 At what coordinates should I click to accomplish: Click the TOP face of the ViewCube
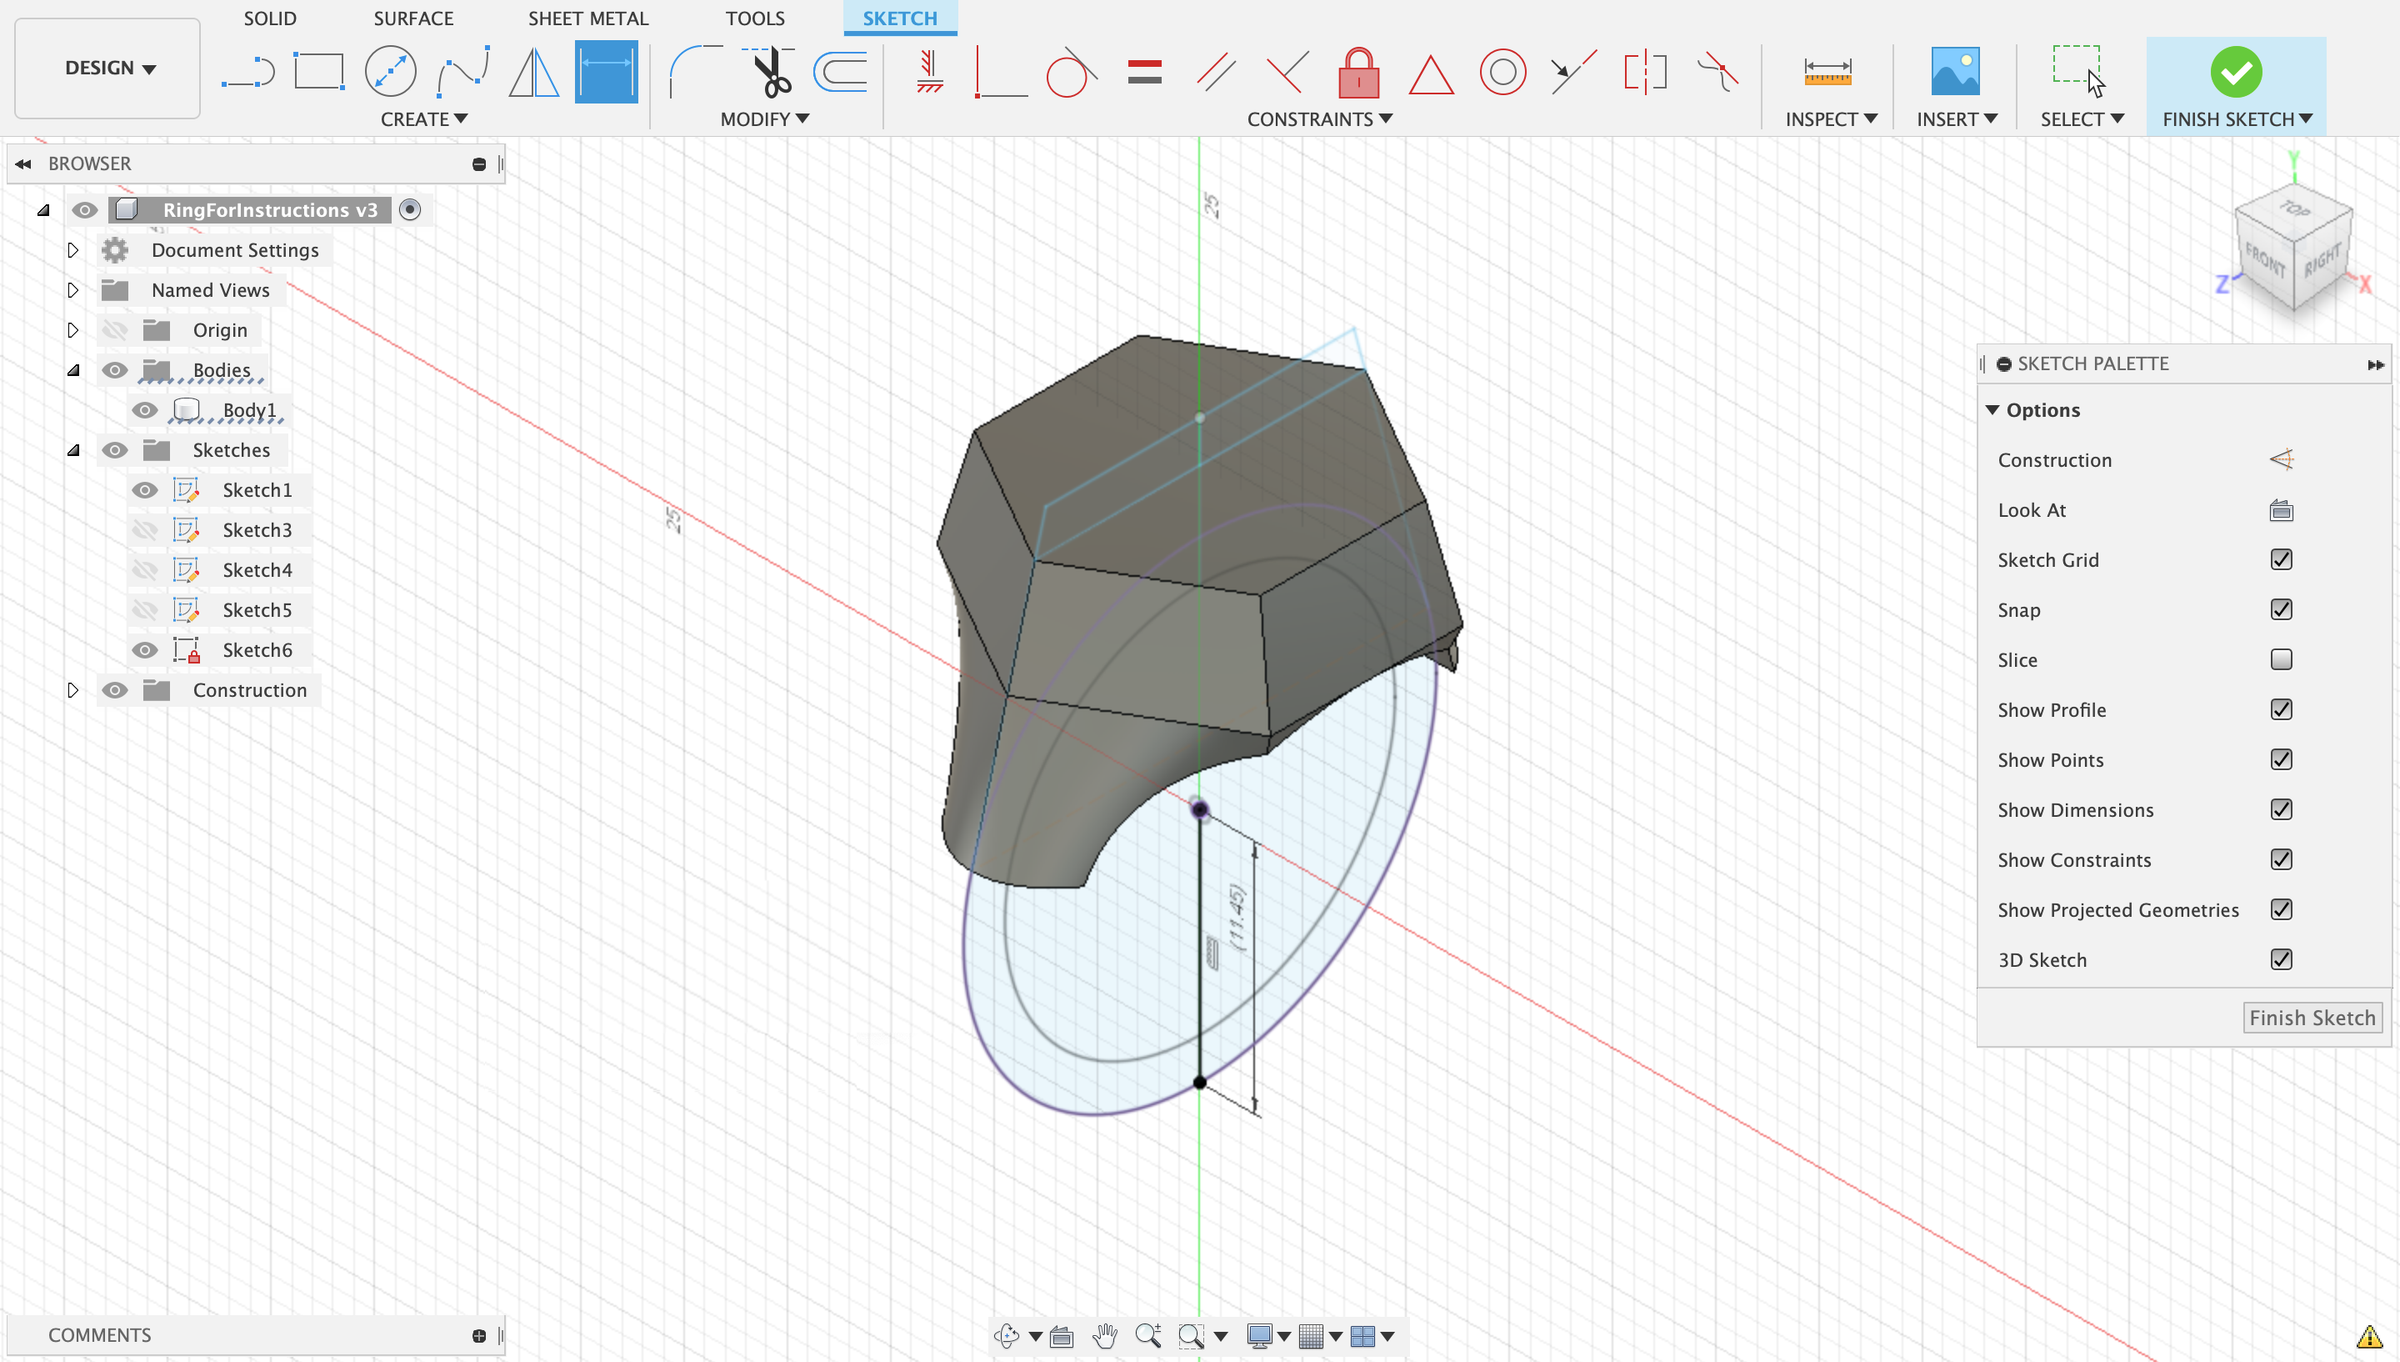point(2294,212)
